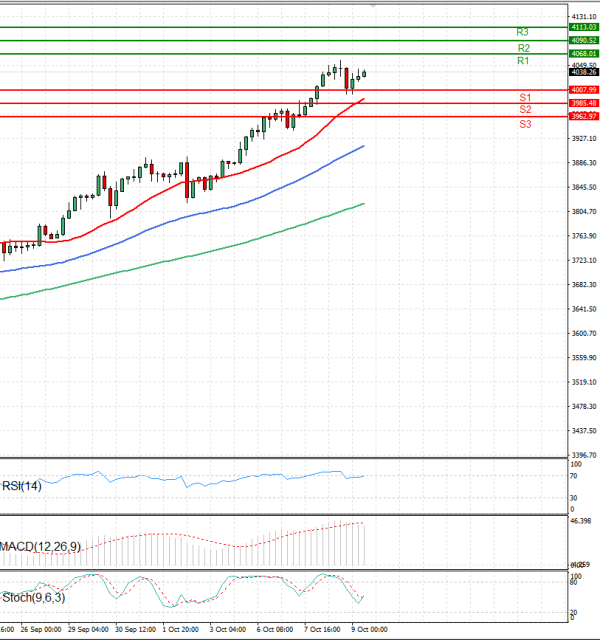Click the R3 resistance label
This screenshot has width=600, height=640.
[x=523, y=33]
